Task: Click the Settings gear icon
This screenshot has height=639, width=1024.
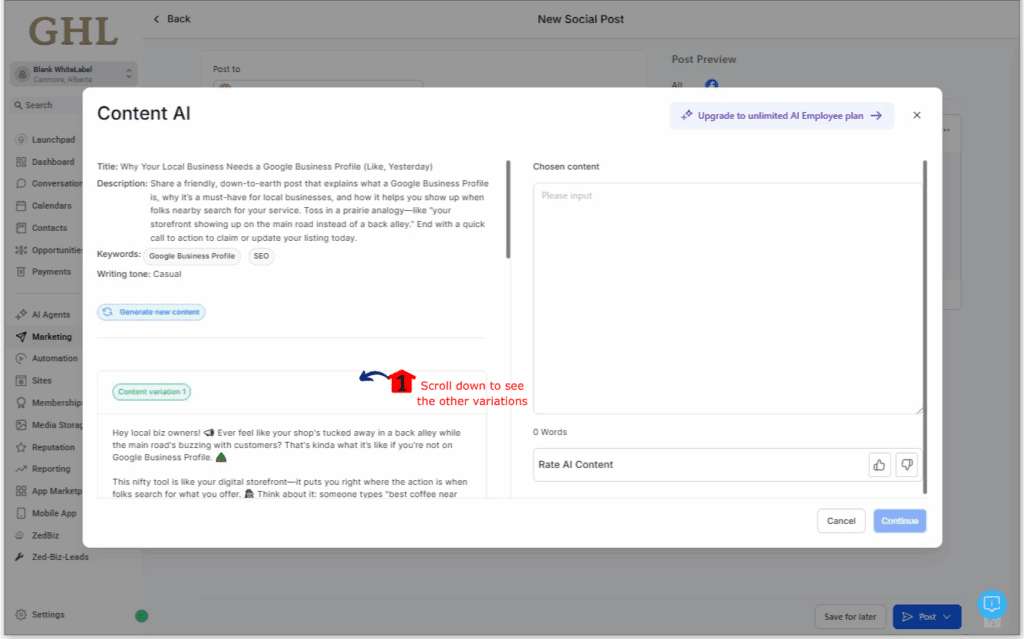Action: pos(21,615)
